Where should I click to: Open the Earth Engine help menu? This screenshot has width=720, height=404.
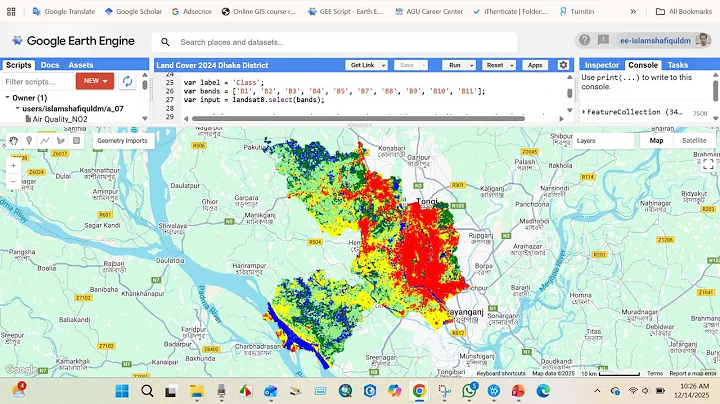584,40
